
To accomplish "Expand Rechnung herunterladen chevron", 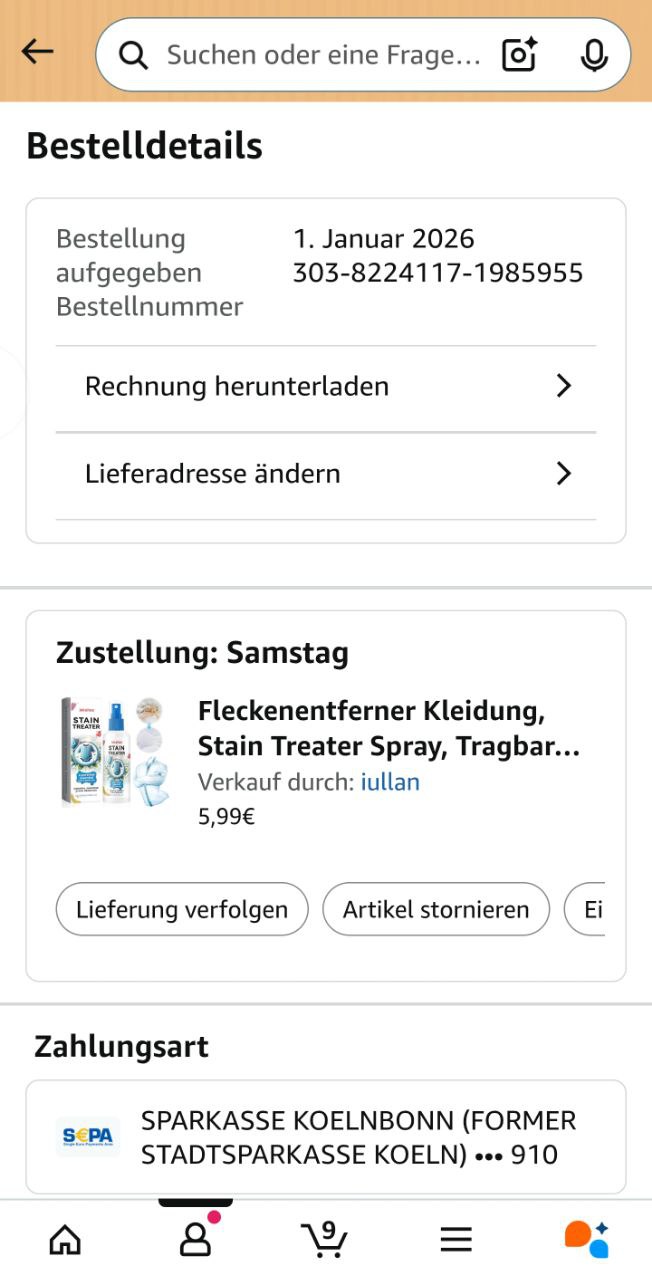I will (564, 386).
